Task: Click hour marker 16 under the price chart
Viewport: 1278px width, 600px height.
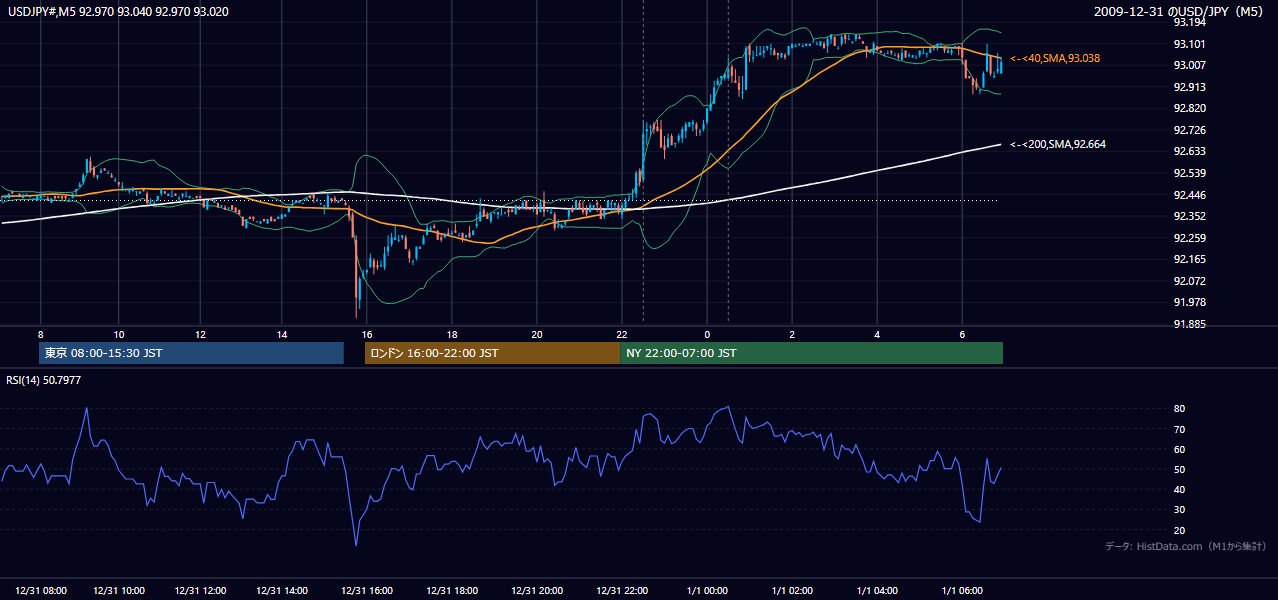Action: click(x=367, y=334)
